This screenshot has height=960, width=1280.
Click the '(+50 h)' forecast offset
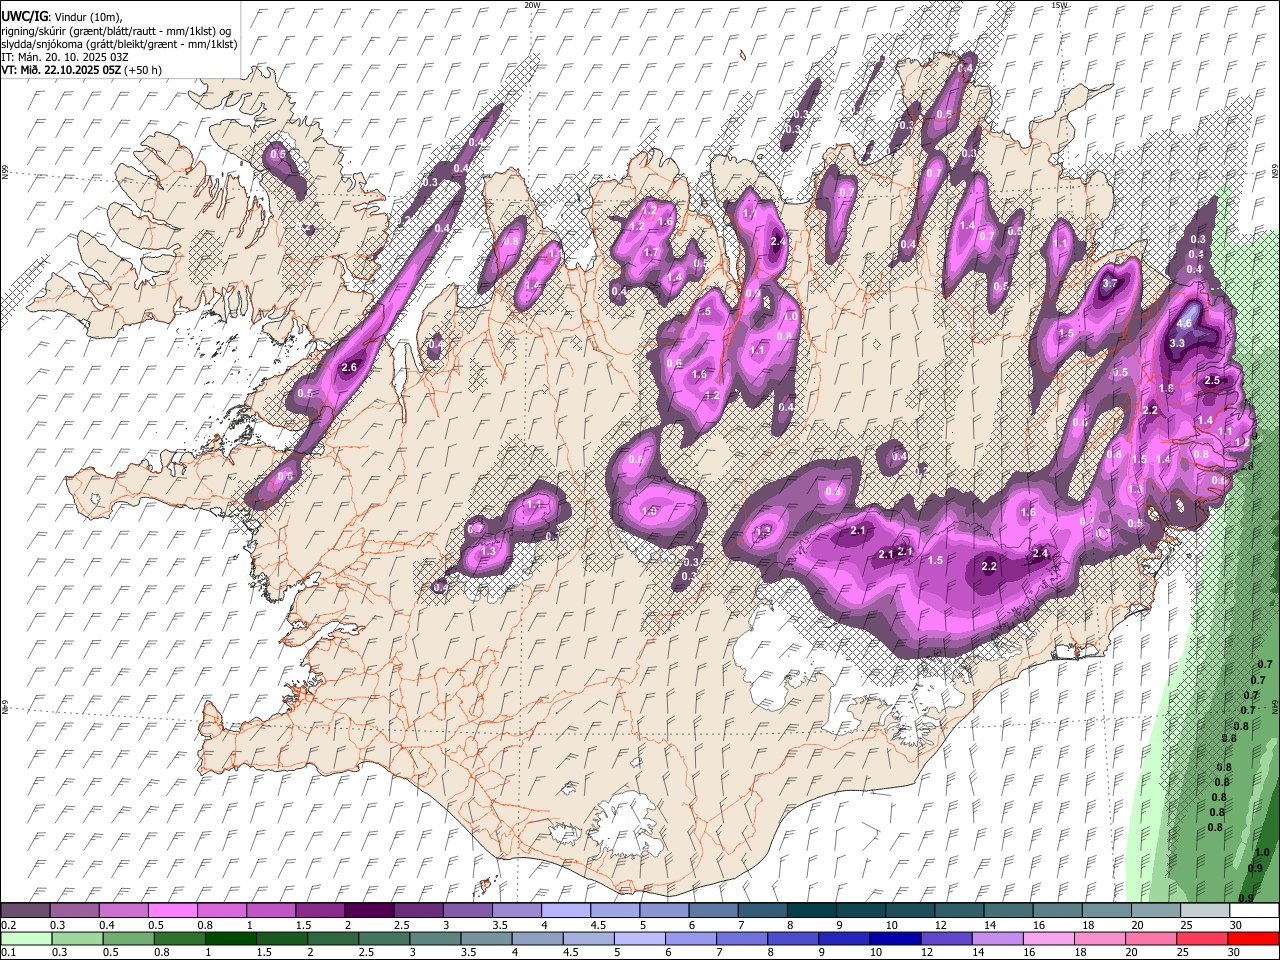point(143,70)
